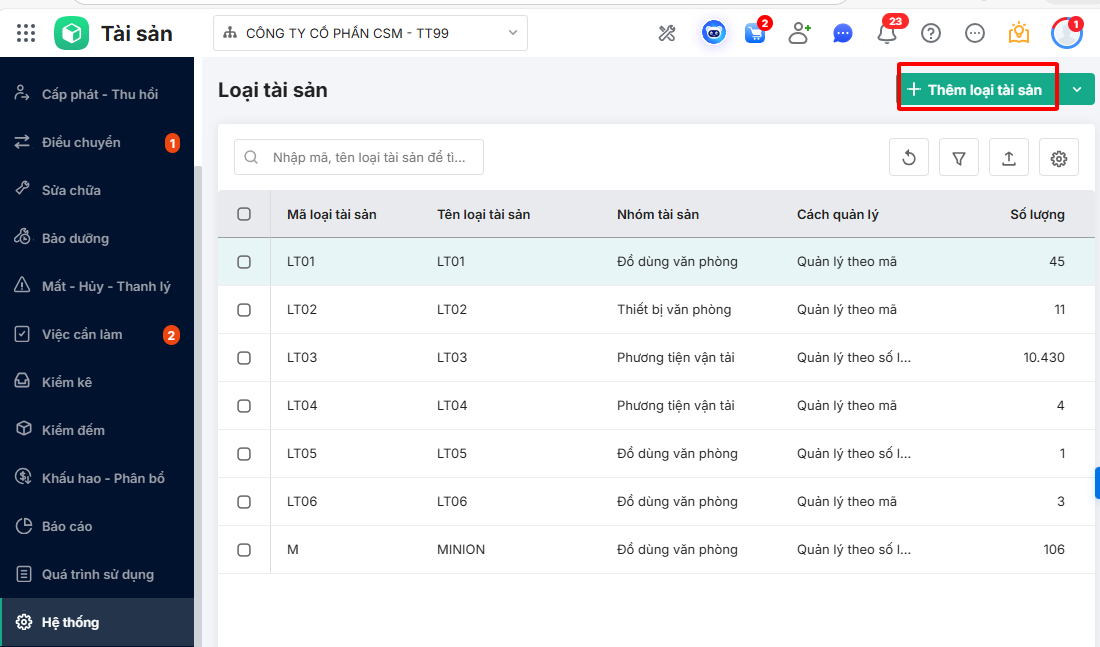The height and width of the screenshot is (647, 1100).
Task: Open the notifications bell
Action: pyautogui.click(x=886, y=33)
